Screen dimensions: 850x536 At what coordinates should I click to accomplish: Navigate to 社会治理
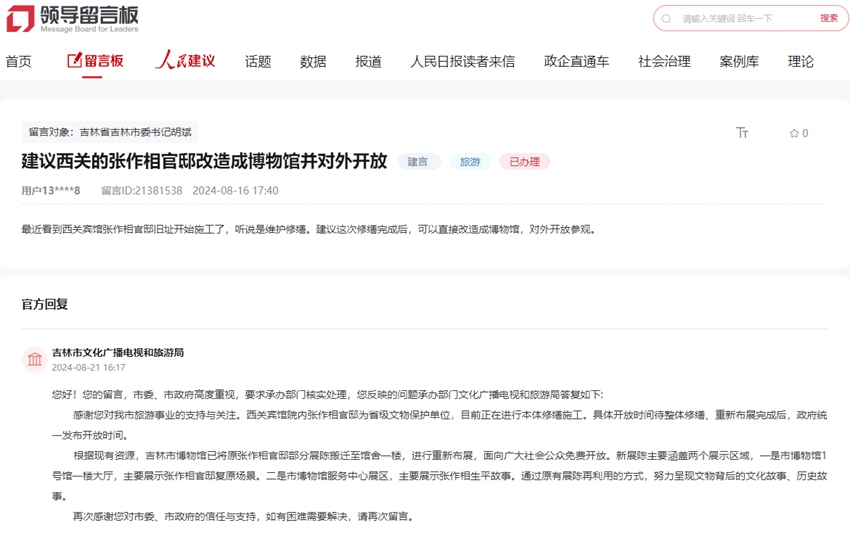(x=664, y=61)
